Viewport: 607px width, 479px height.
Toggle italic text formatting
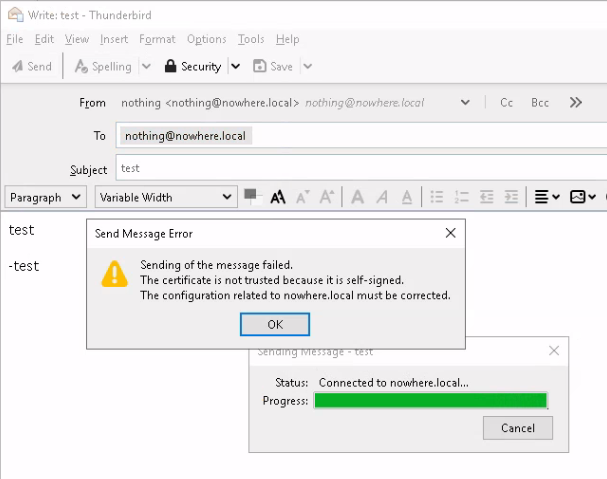(382, 197)
